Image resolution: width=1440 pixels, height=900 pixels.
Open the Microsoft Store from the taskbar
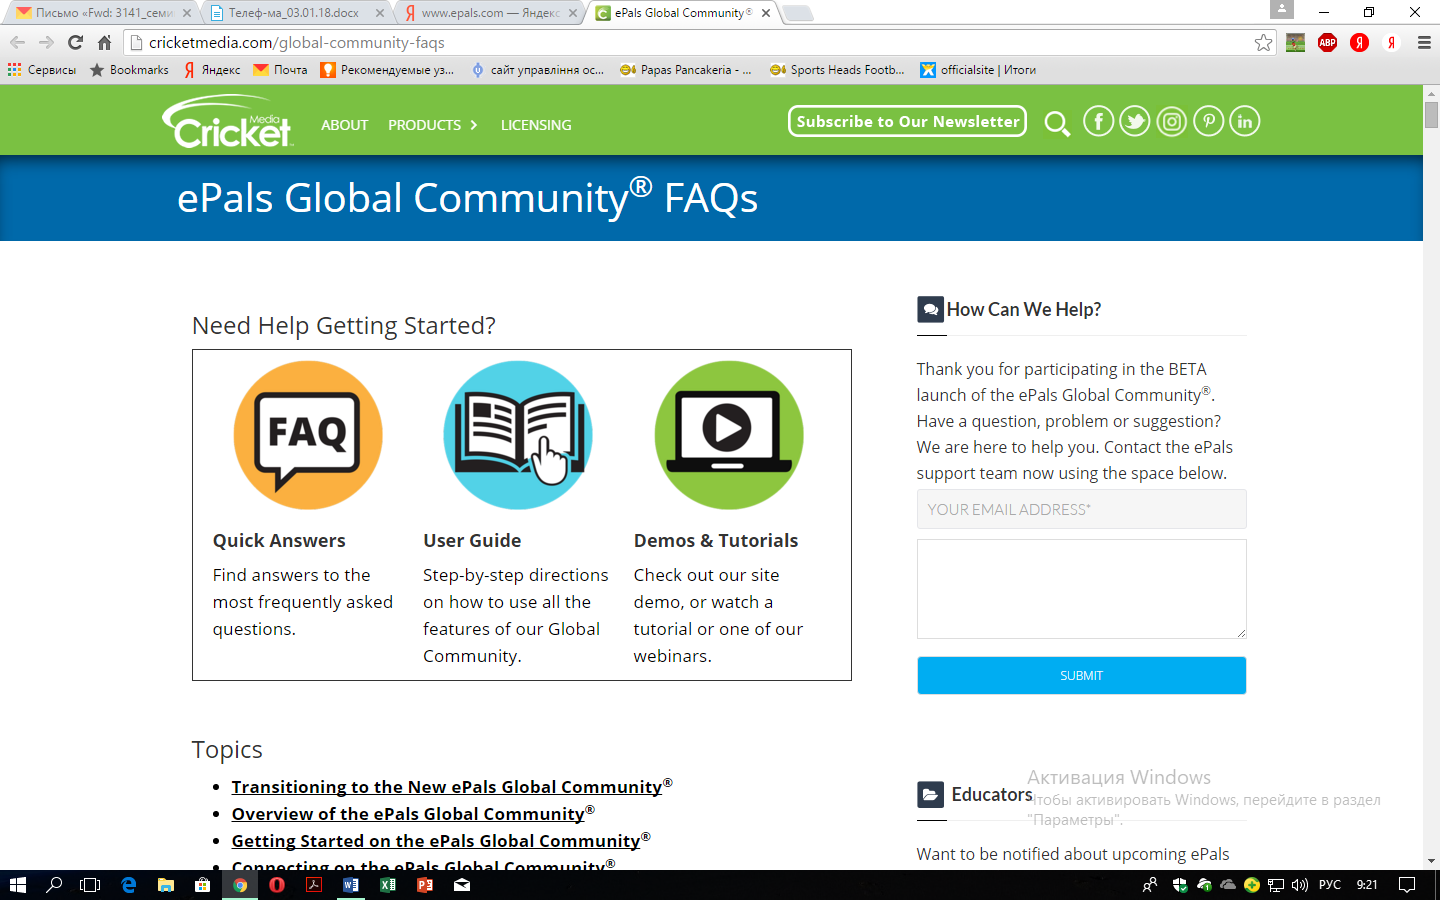203,885
